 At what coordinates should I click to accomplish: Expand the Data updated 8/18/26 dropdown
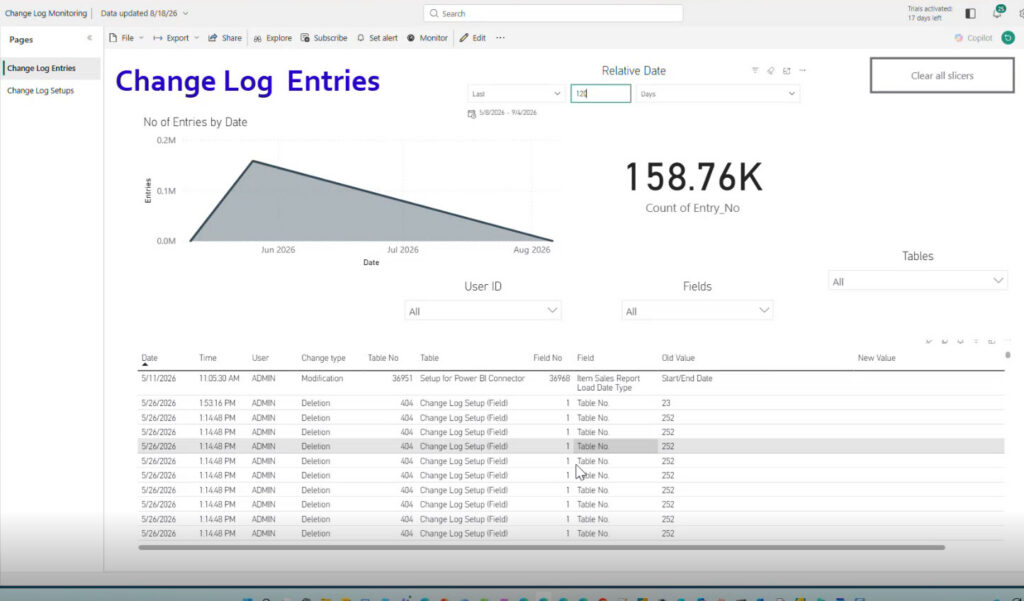point(144,13)
